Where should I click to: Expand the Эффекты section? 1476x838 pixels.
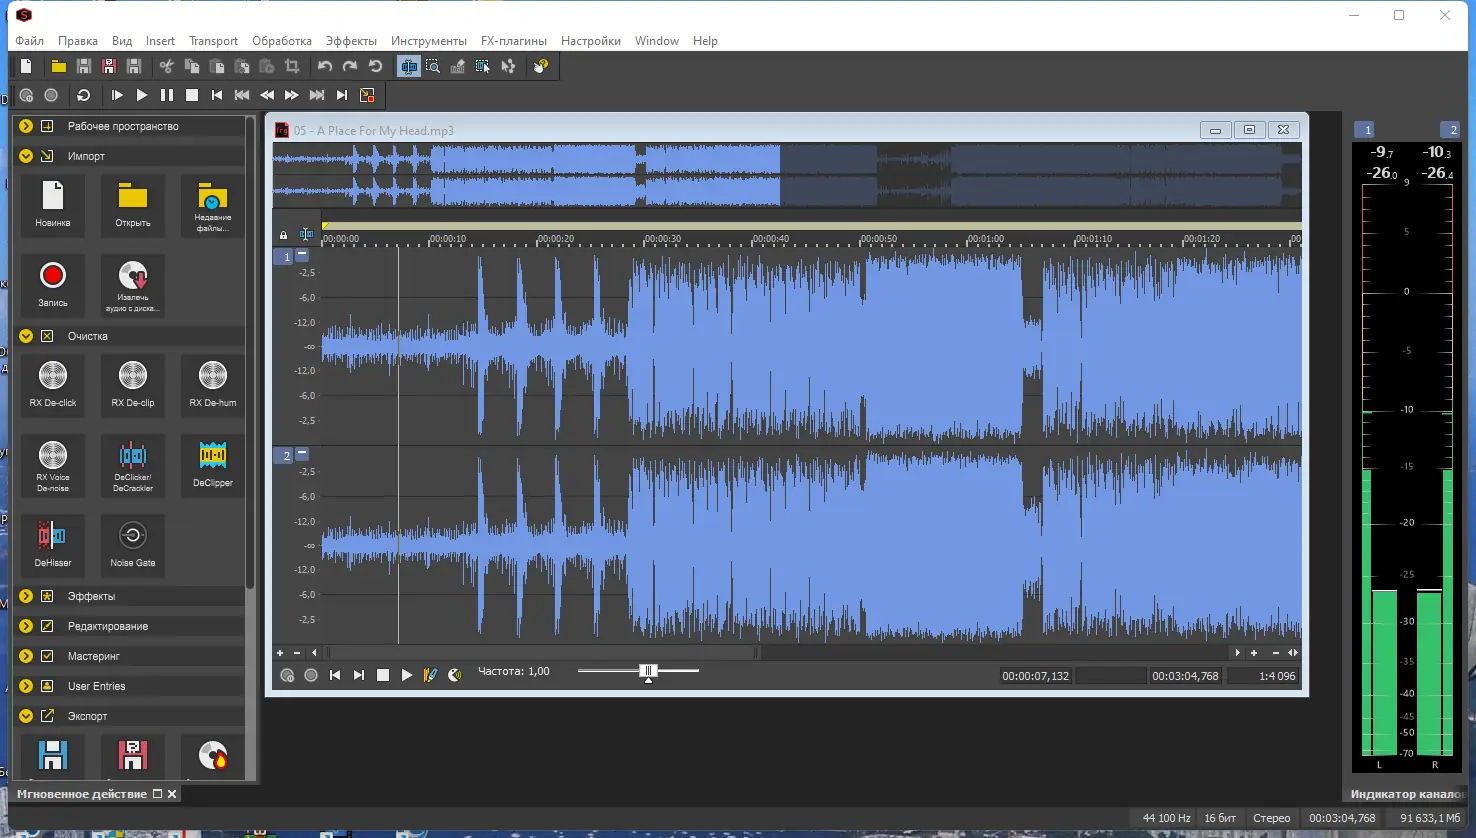tap(26, 596)
